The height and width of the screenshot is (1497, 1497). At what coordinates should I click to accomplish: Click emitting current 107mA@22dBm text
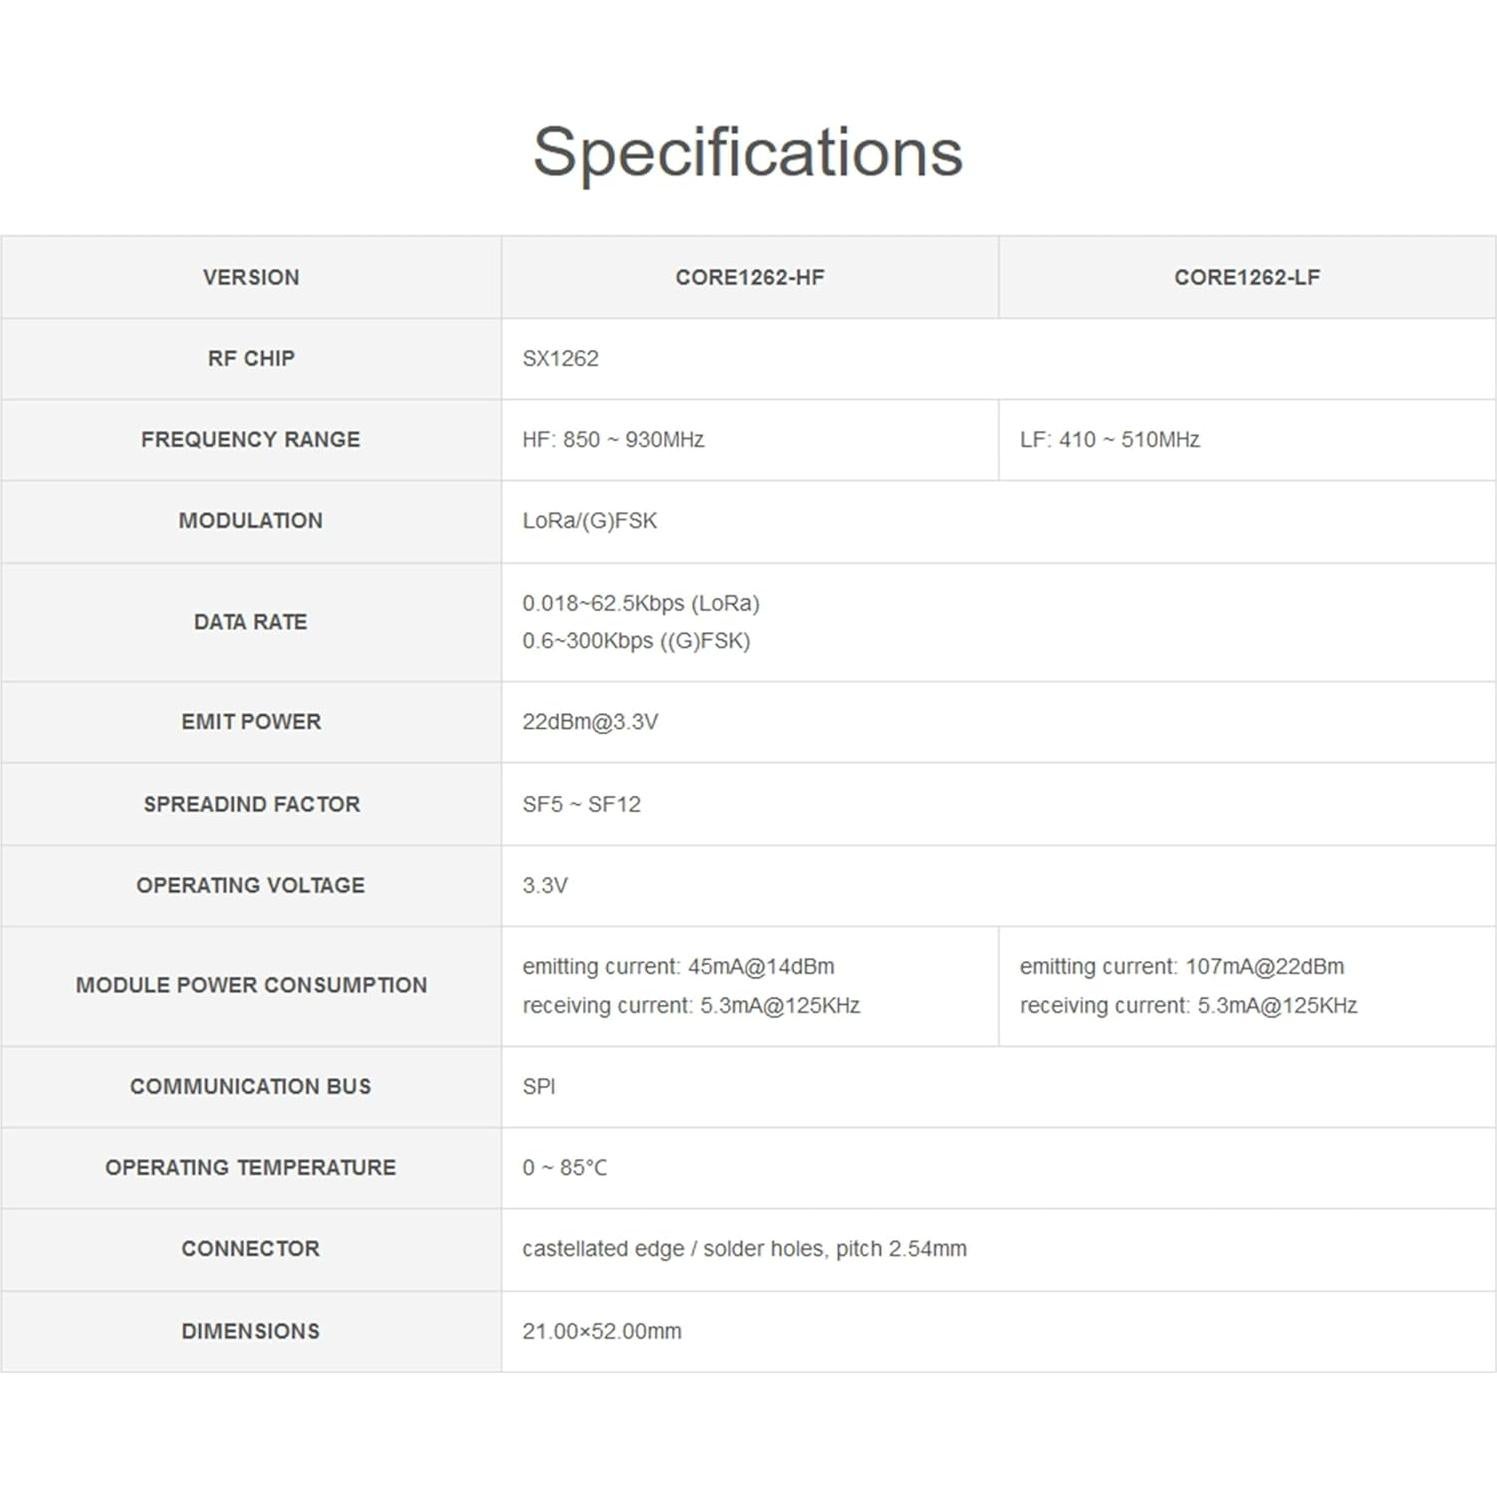click(x=1181, y=966)
